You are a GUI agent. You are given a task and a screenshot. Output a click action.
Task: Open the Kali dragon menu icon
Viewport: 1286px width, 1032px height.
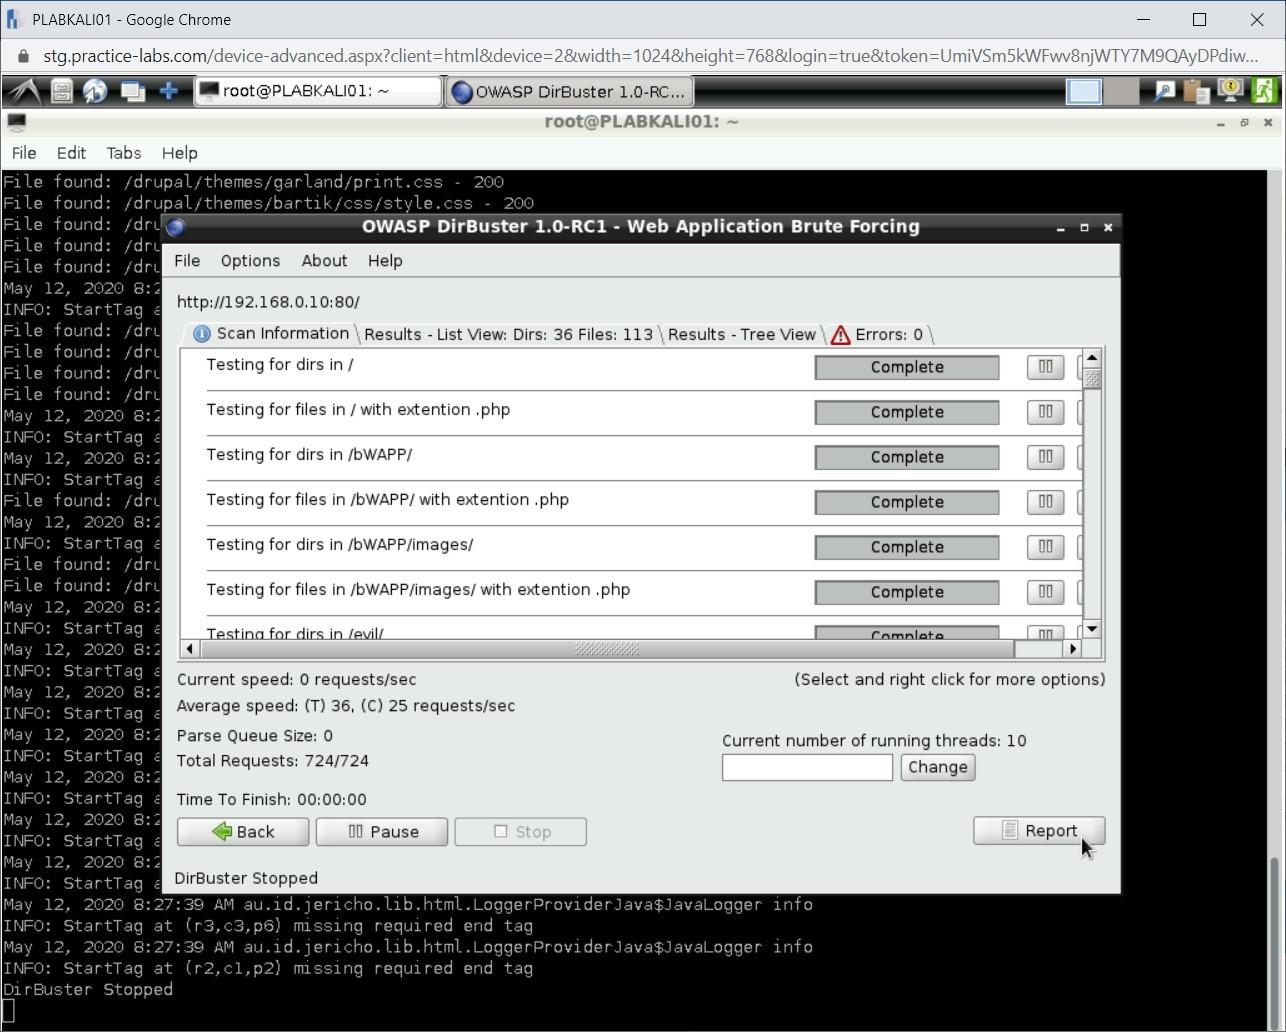pos(23,90)
